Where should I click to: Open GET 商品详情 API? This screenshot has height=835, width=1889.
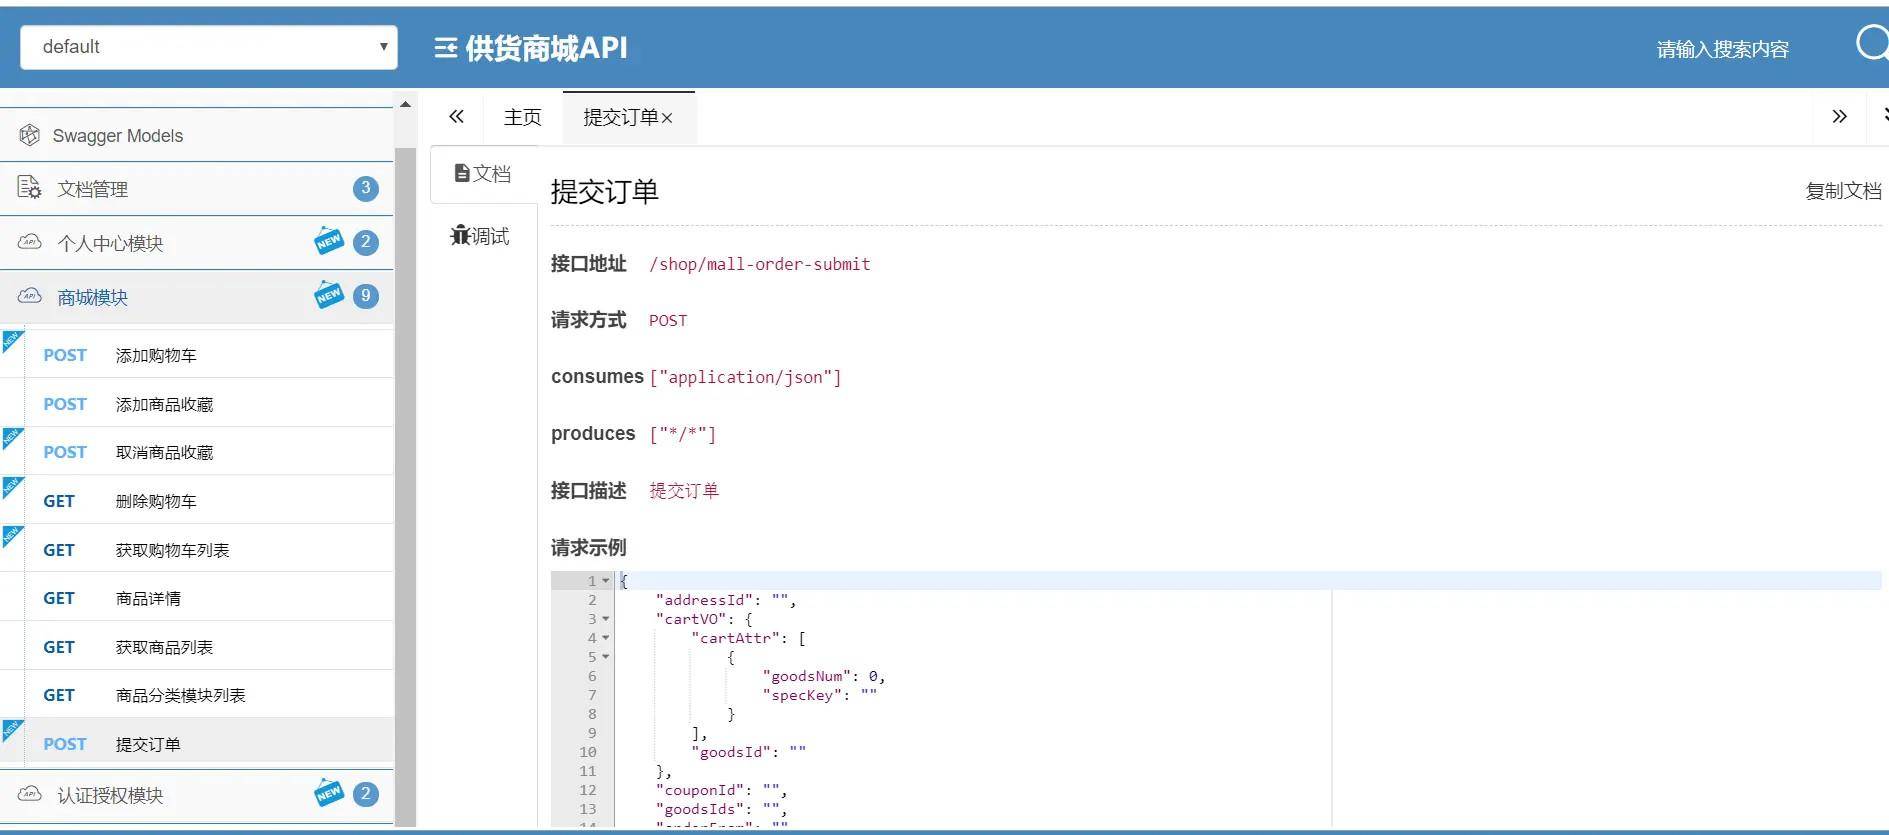coord(197,598)
